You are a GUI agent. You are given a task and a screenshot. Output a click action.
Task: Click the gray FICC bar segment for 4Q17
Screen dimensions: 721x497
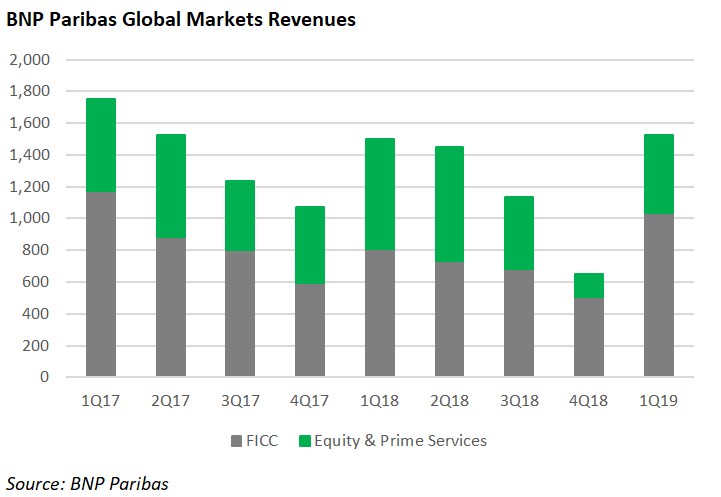(x=310, y=330)
